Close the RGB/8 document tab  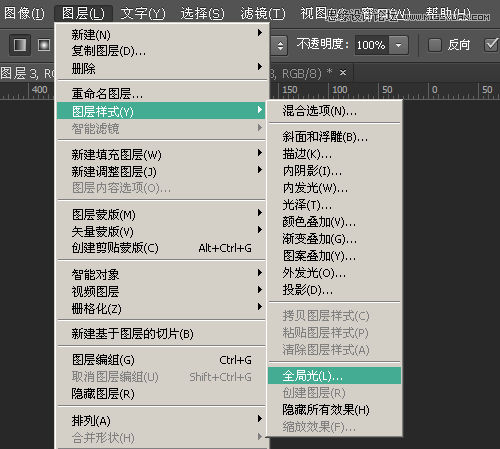pyautogui.click(x=343, y=72)
